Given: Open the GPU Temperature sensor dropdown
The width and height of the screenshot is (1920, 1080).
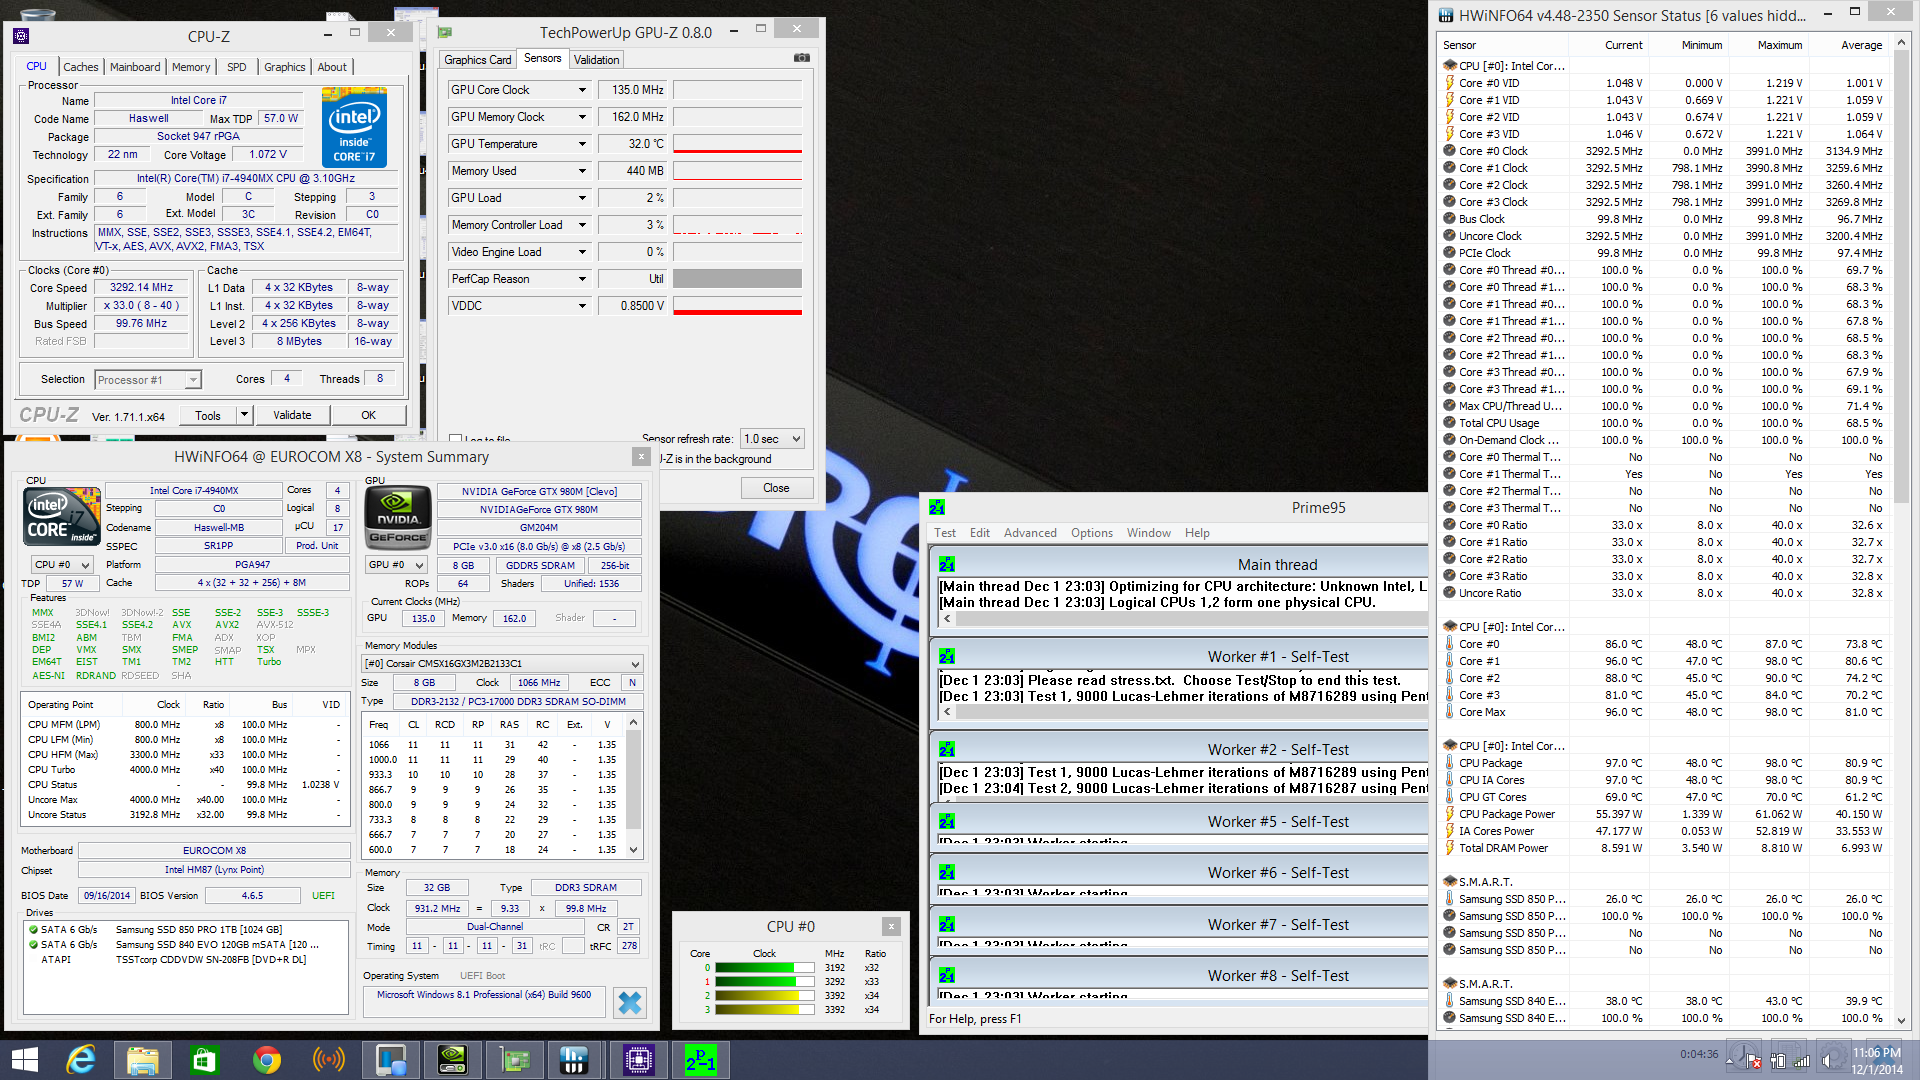Looking at the screenshot, I should coord(582,144).
